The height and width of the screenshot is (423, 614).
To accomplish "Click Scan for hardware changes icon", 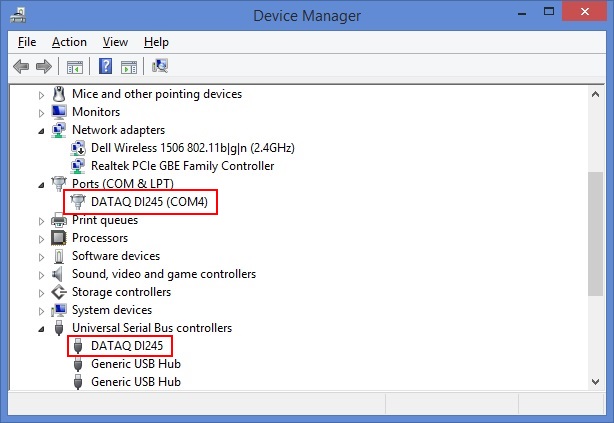I will coord(160,66).
